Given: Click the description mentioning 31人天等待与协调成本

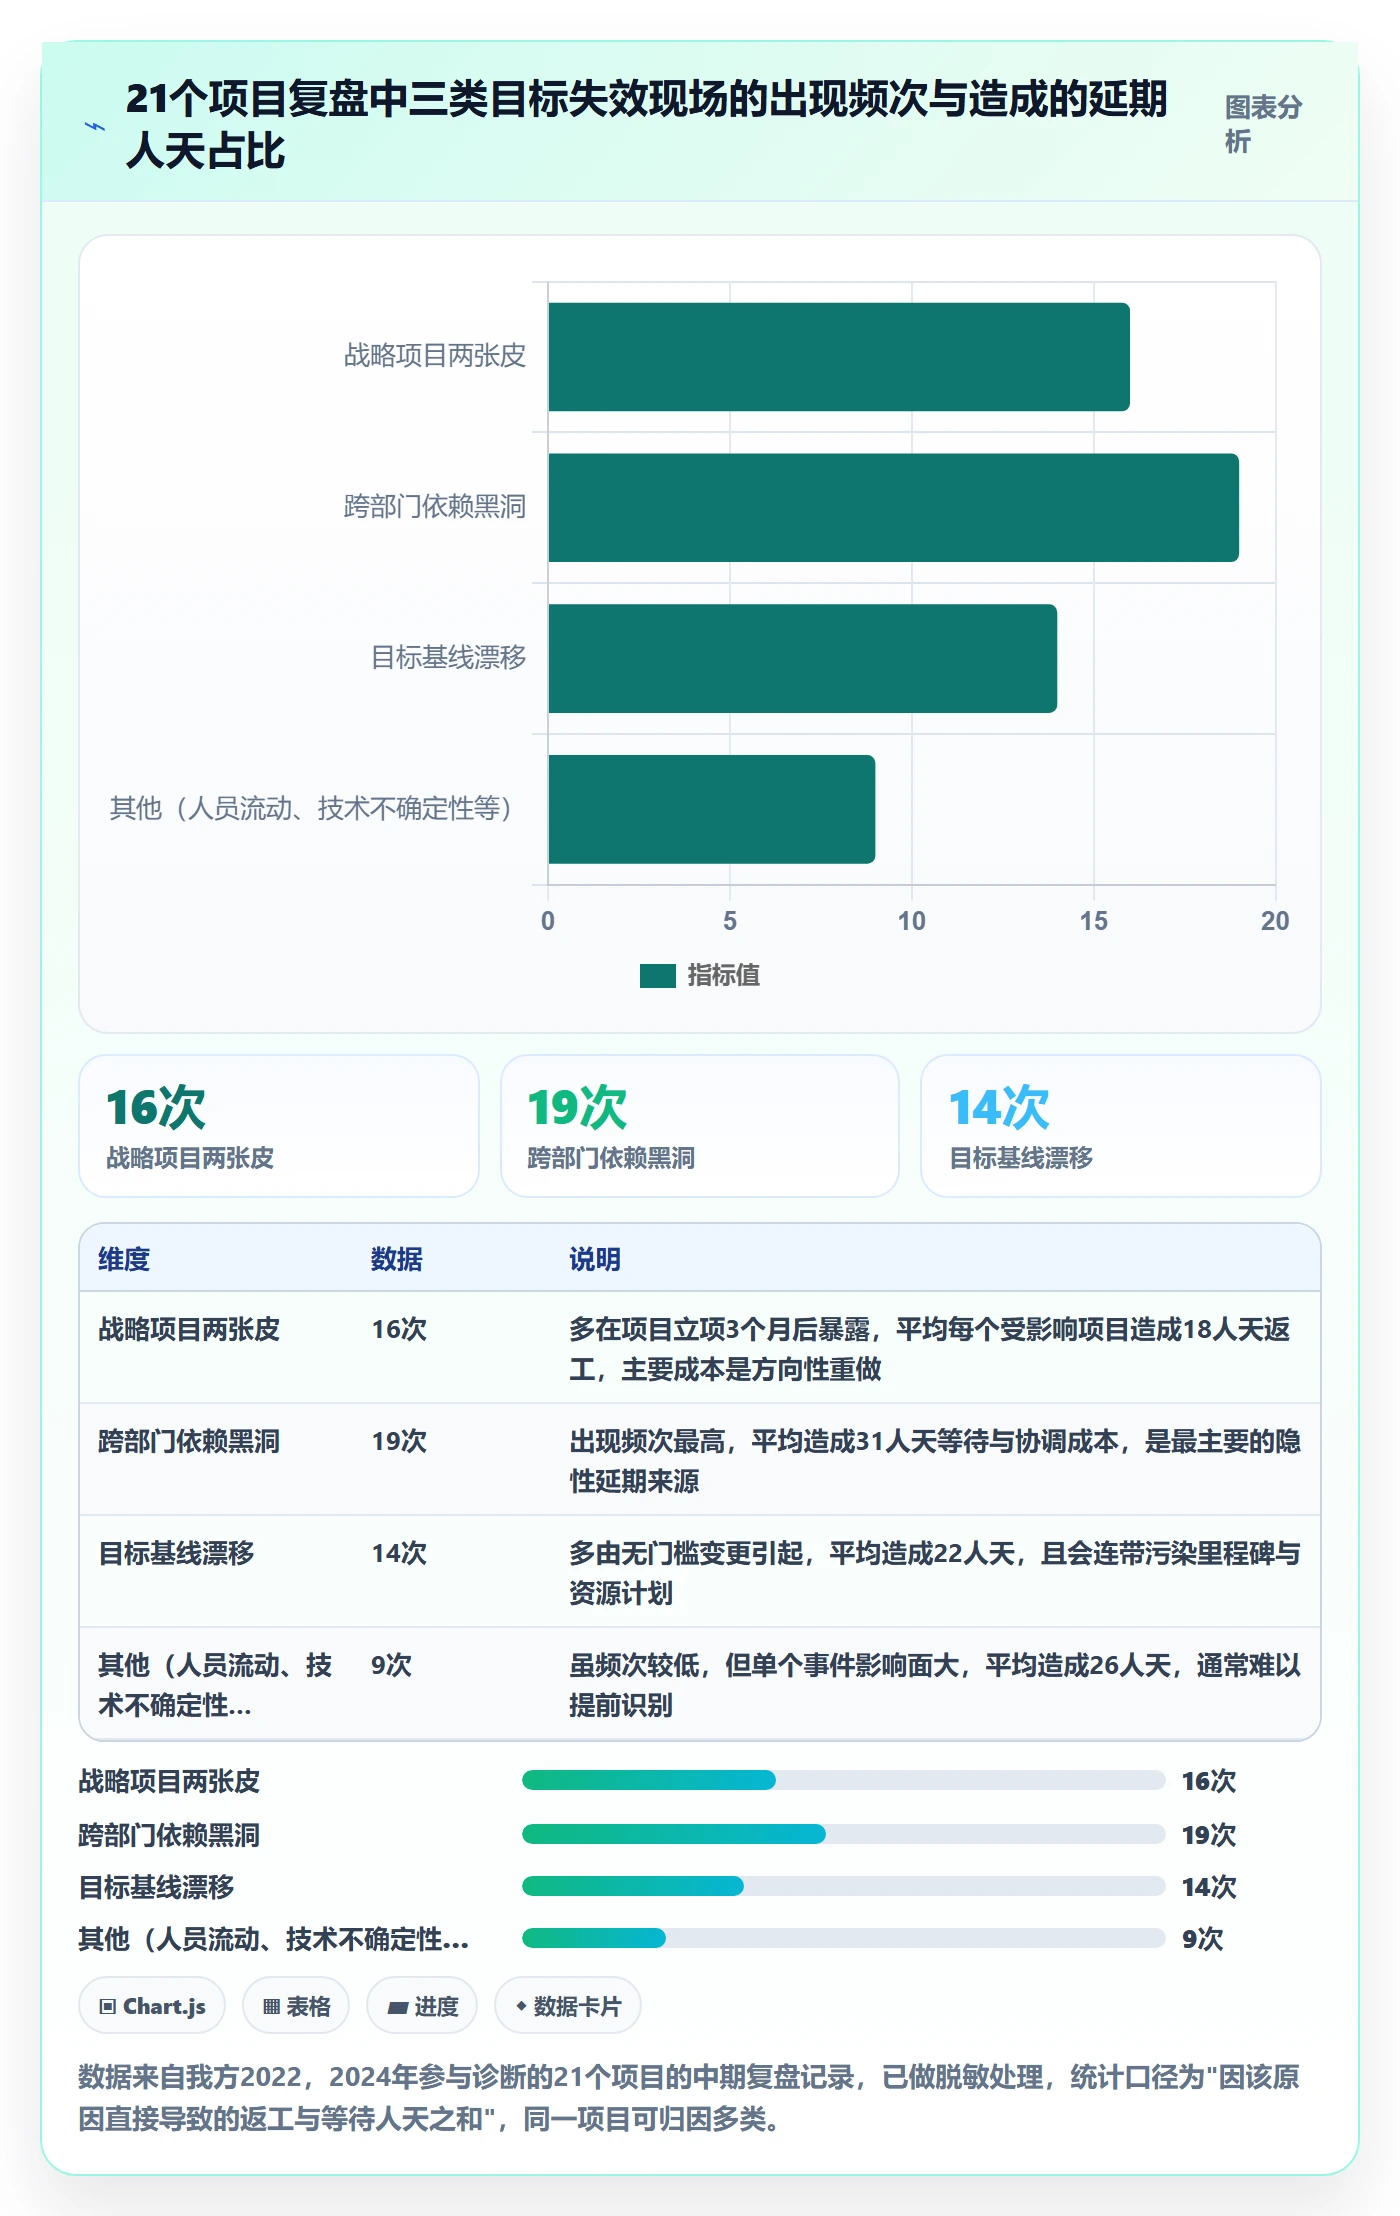Looking at the screenshot, I should [x=935, y=1461].
